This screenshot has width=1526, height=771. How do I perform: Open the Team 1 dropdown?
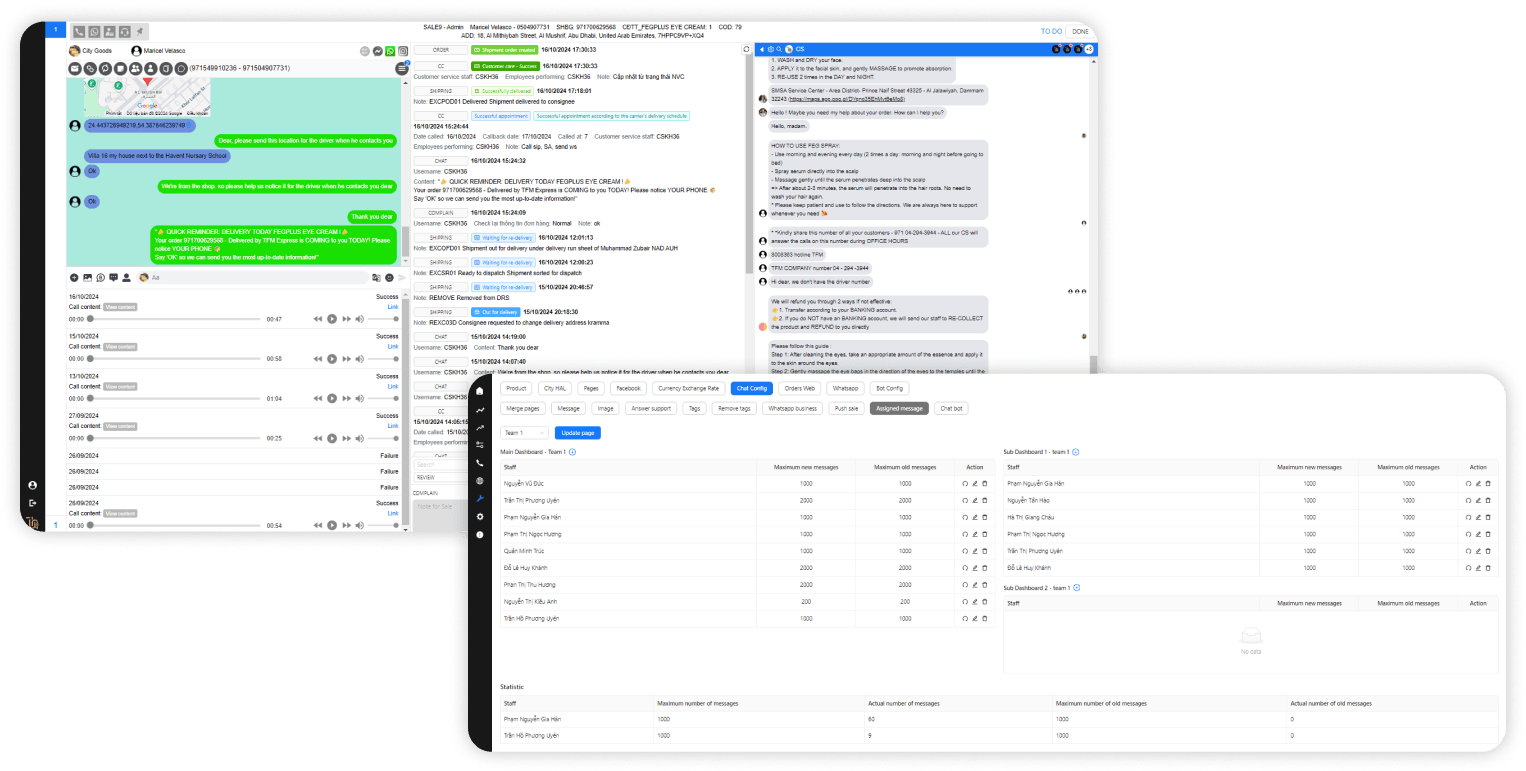tap(525, 433)
